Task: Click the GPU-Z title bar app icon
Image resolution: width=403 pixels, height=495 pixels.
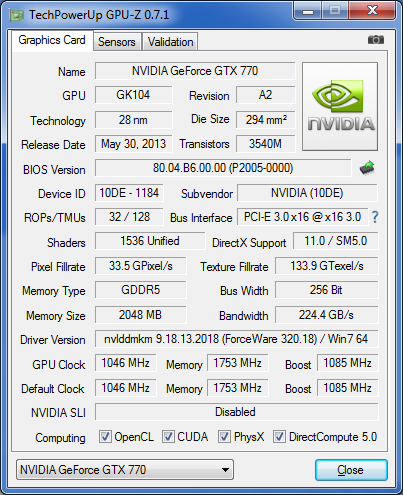Action: pos(17,15)
